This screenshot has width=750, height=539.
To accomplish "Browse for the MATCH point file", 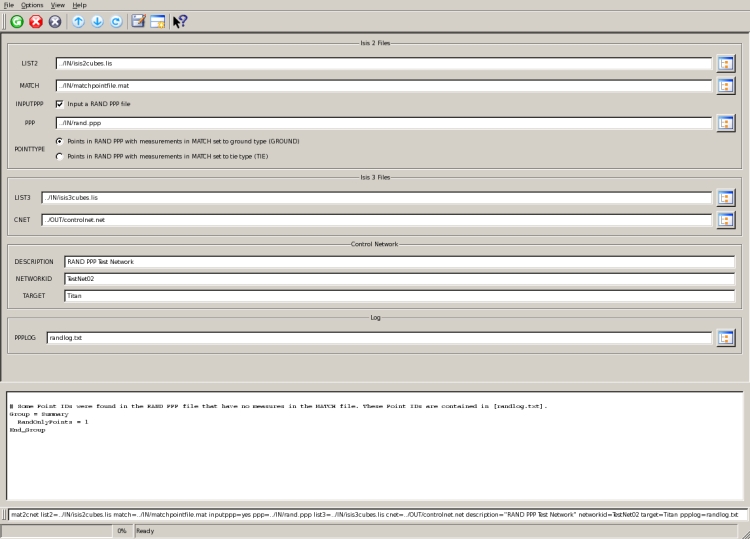I will [x=726, y=86].
